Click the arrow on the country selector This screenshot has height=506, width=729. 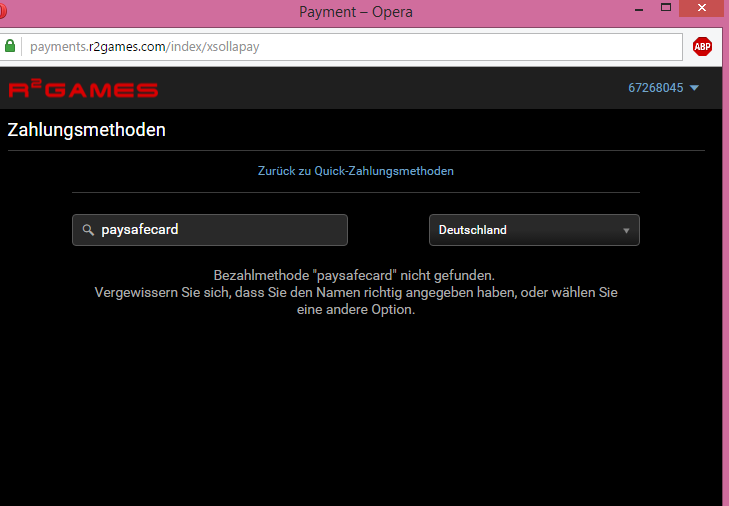(626, 231)
